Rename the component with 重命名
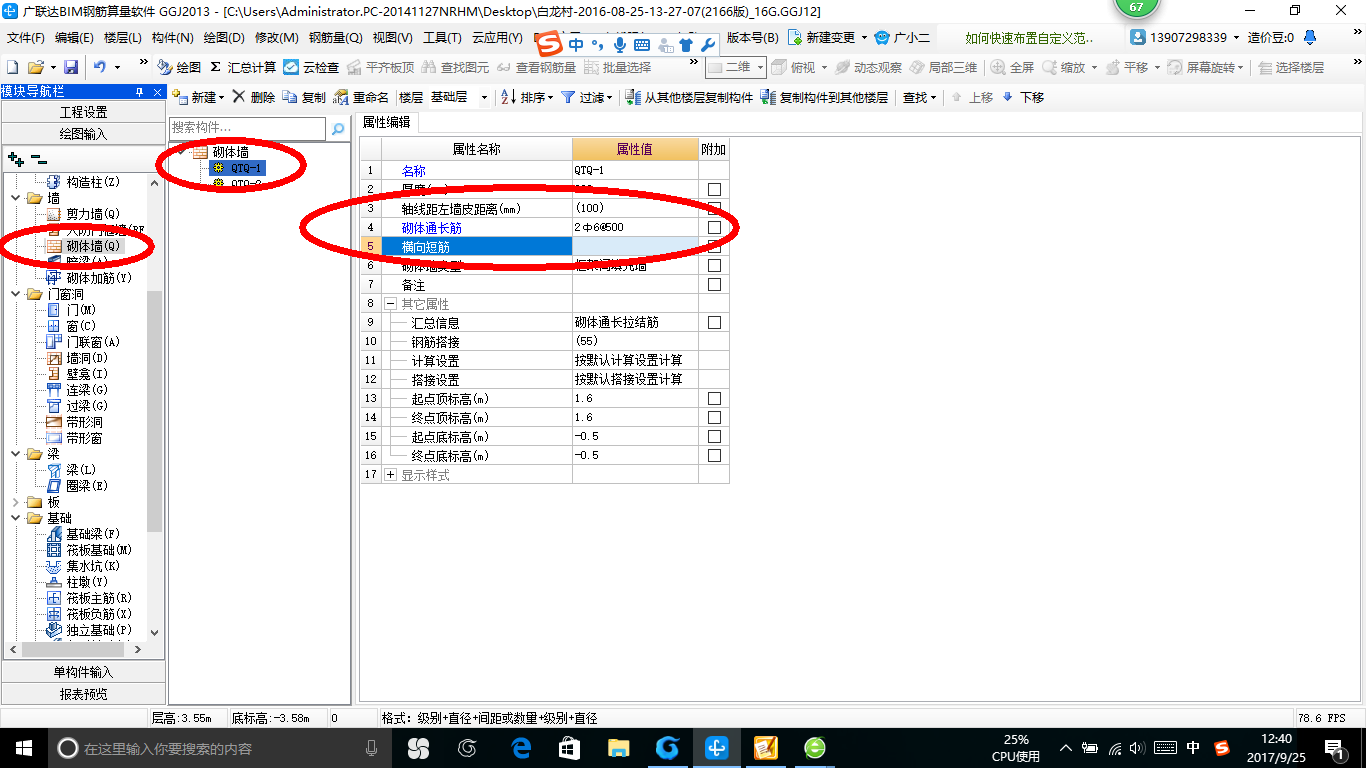Screen dimensions: 1366x768 361,97
